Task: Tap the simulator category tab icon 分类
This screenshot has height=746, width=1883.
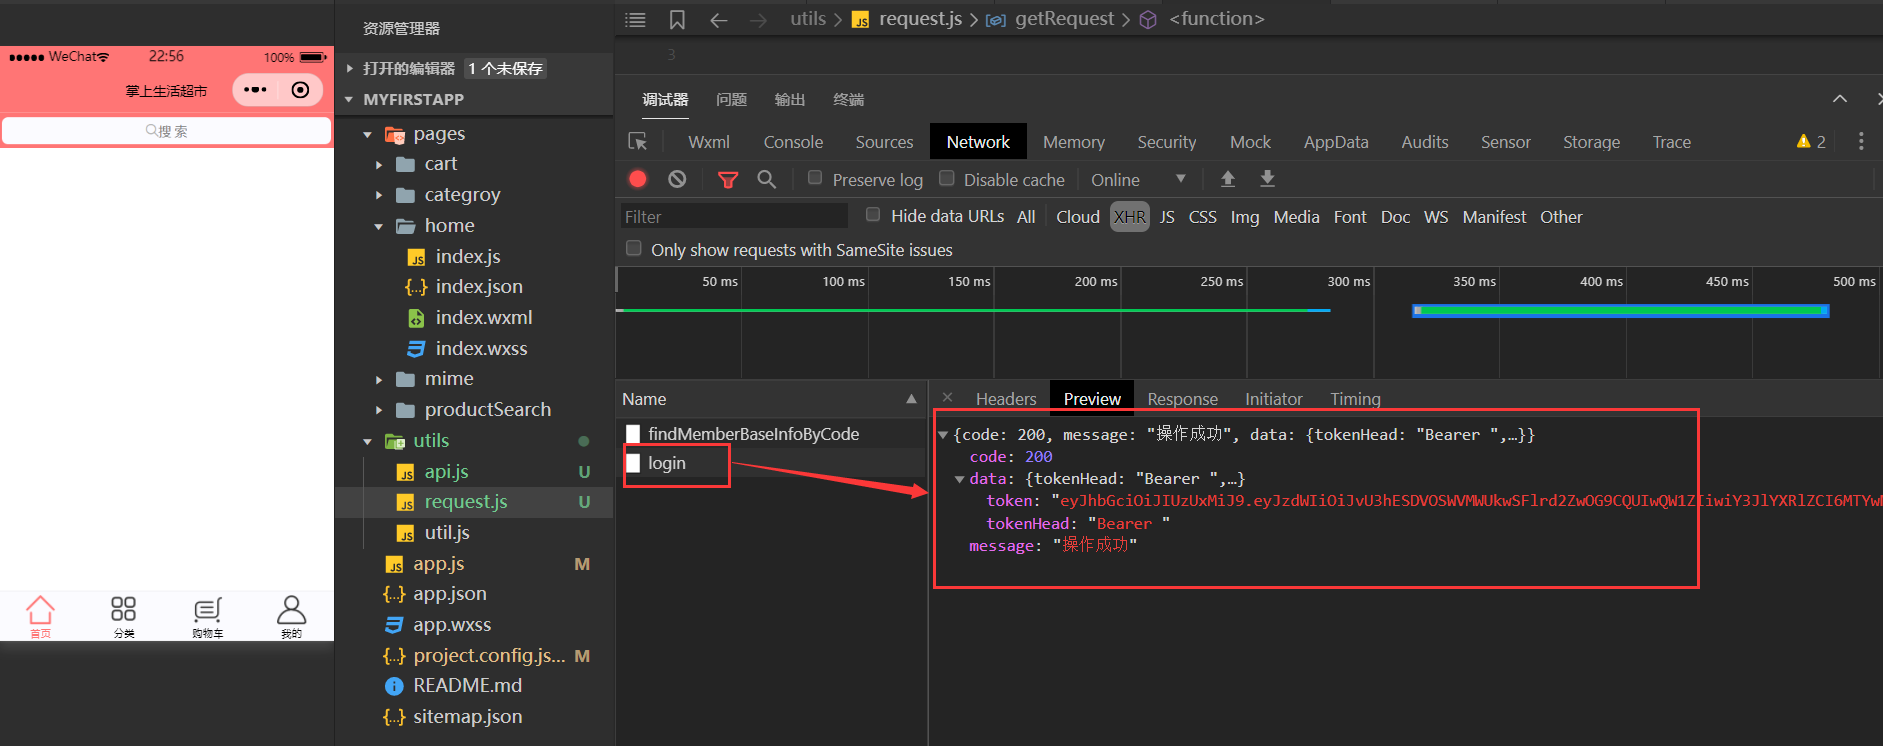Action: (x=124, y=615)
